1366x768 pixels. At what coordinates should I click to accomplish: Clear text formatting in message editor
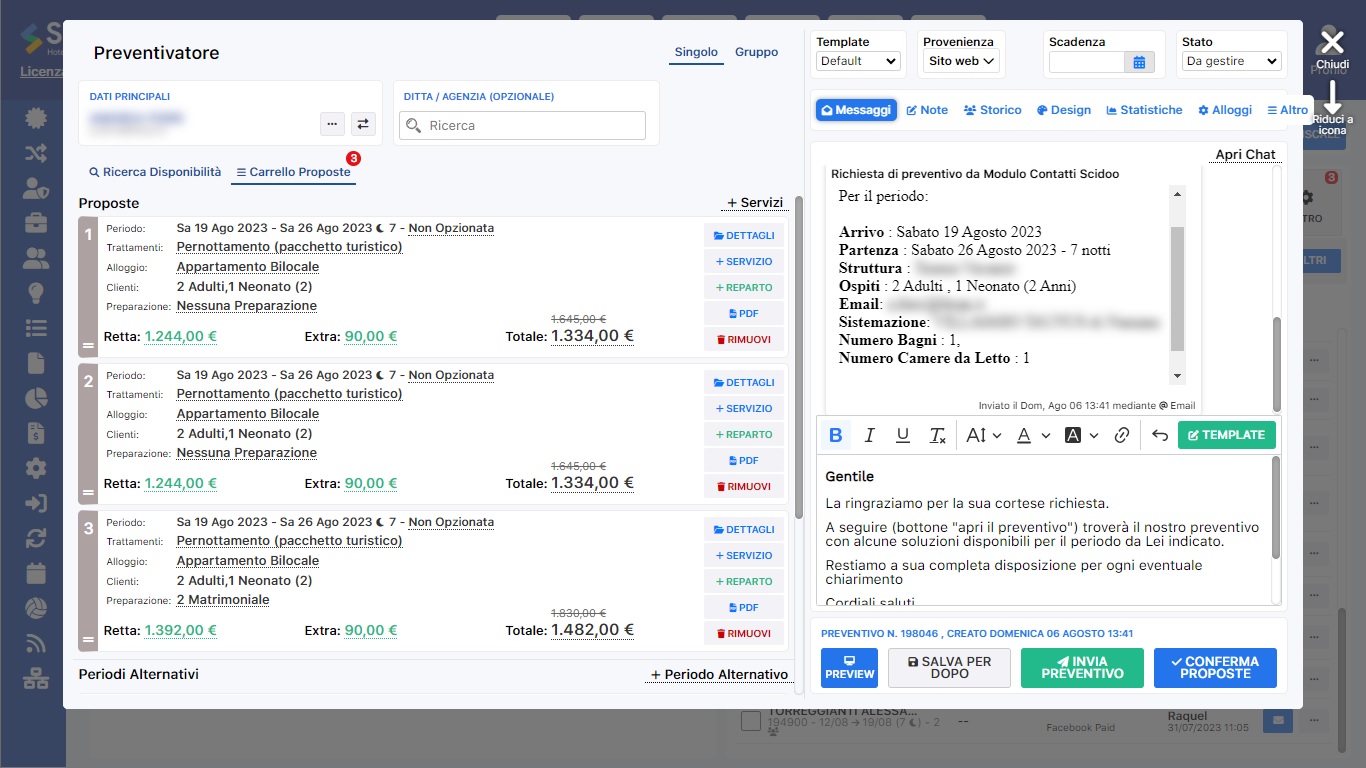[937, 435]
